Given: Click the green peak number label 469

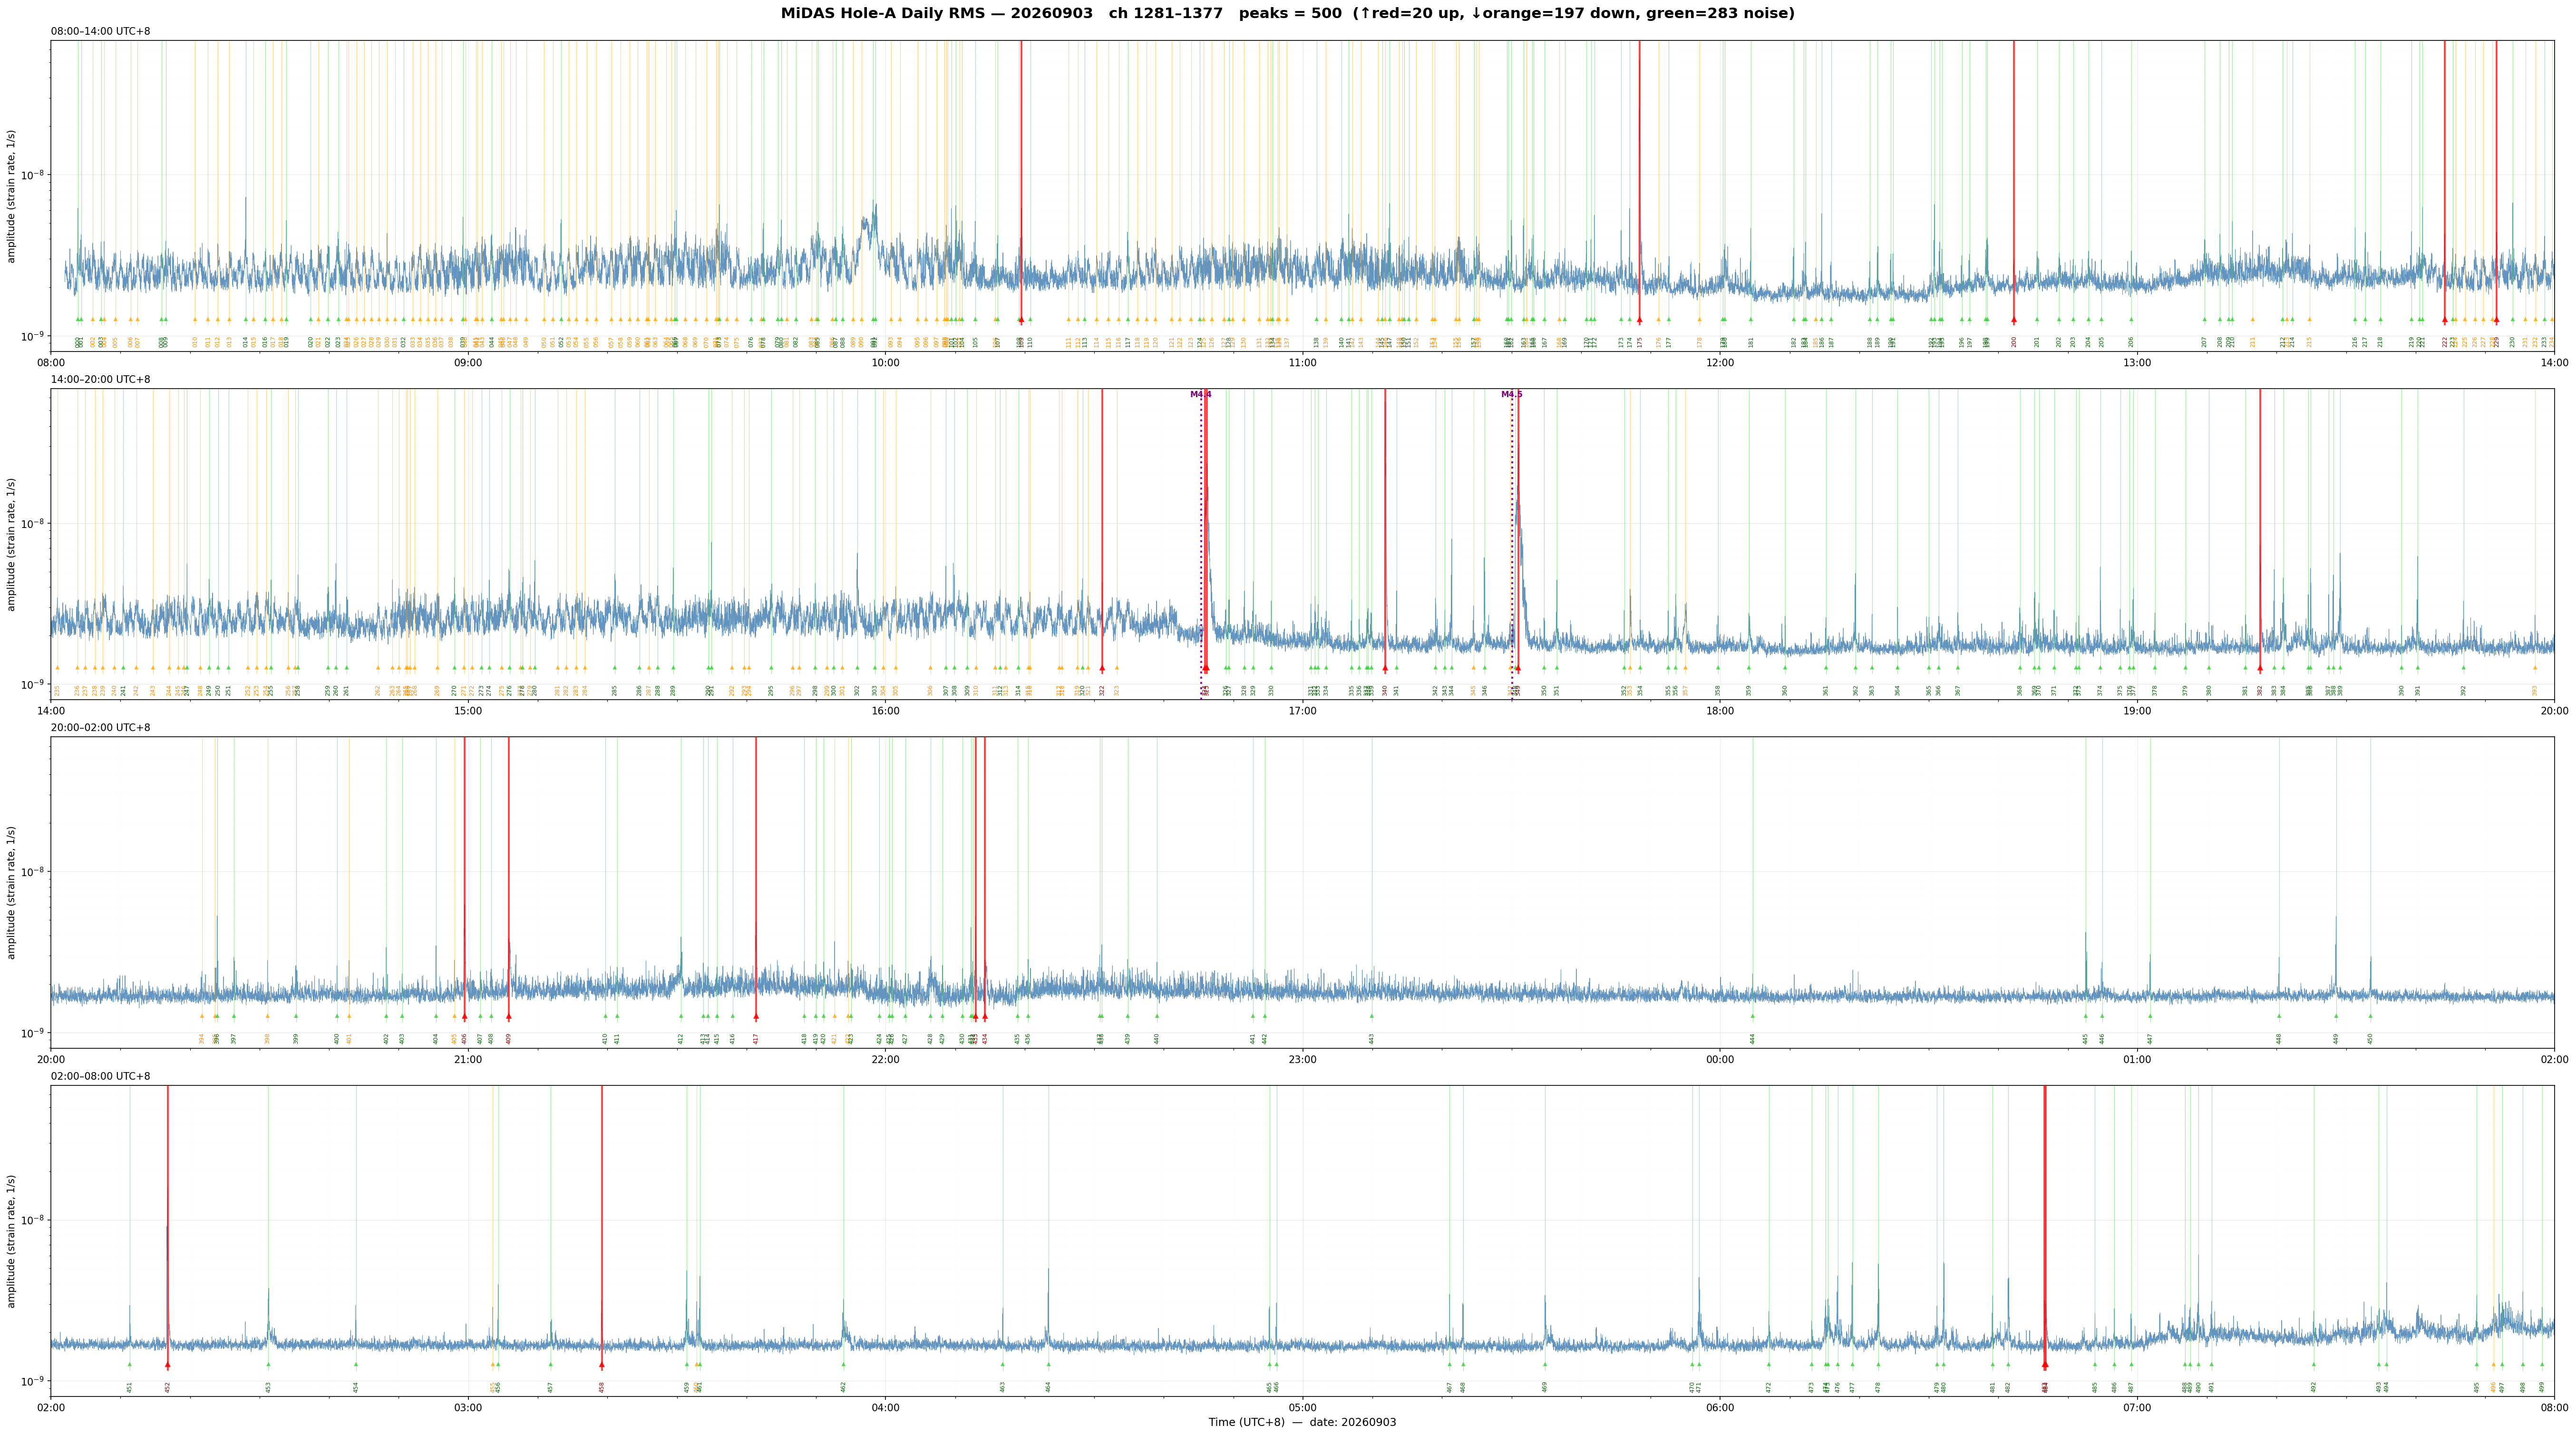Looking at the screenshot, I should [1545, 1387].
